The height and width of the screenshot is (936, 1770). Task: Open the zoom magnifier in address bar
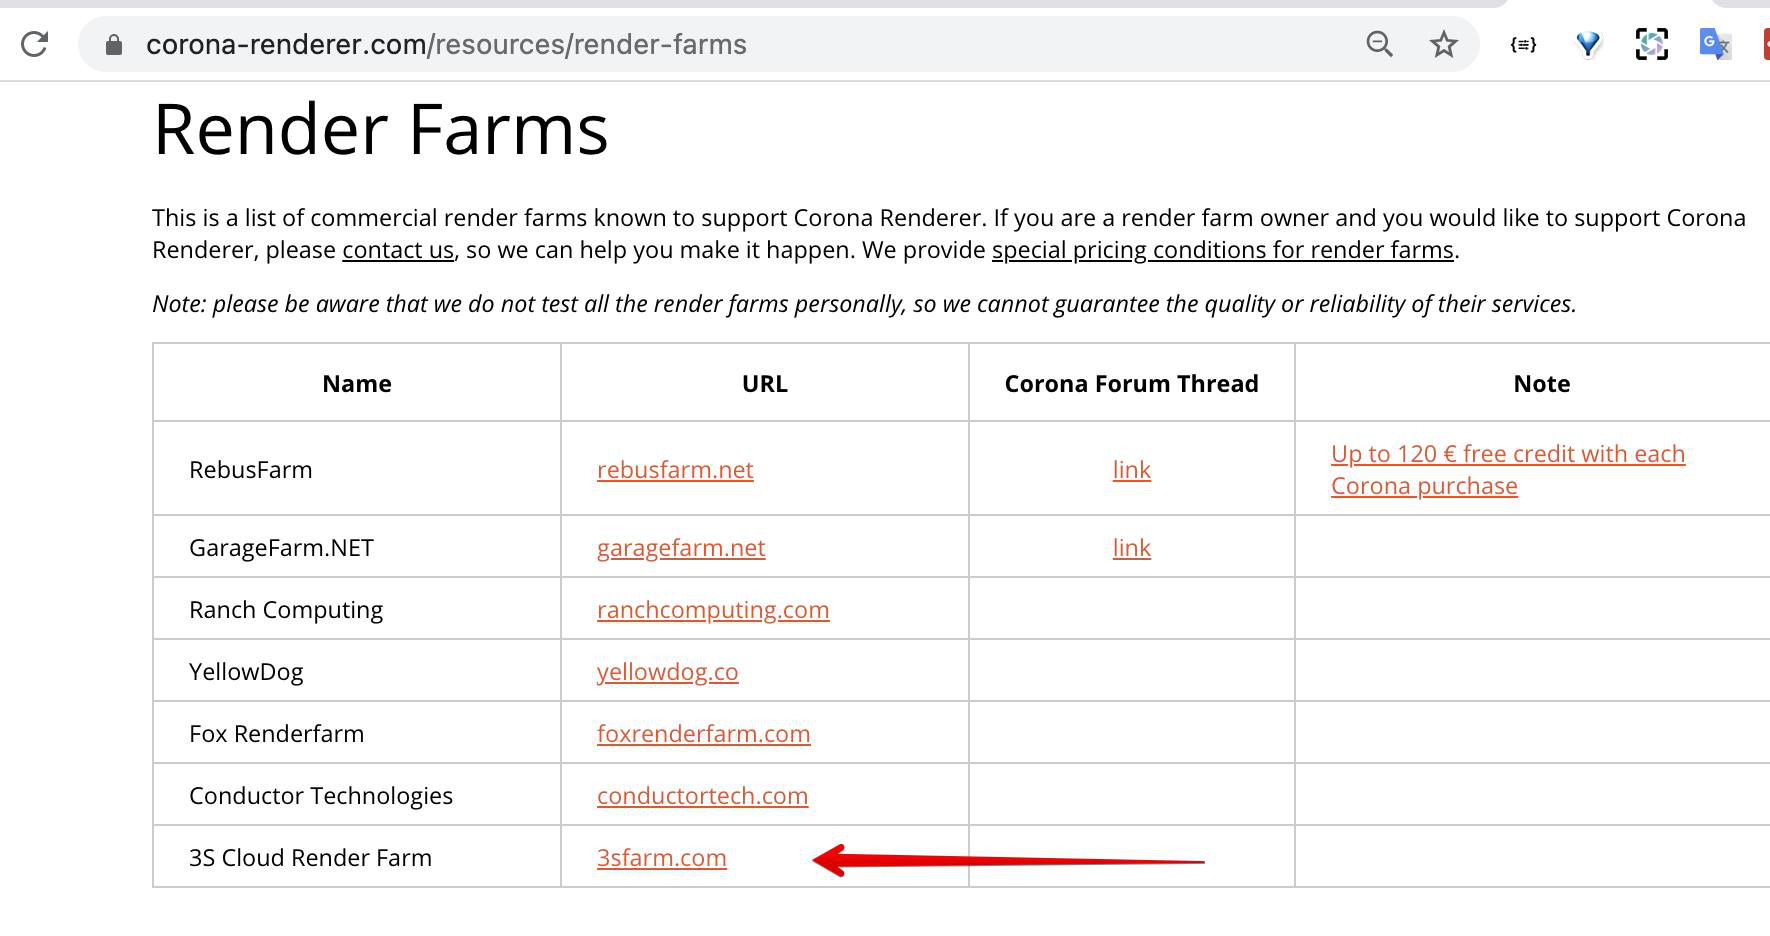click(x=1379, y=44)
